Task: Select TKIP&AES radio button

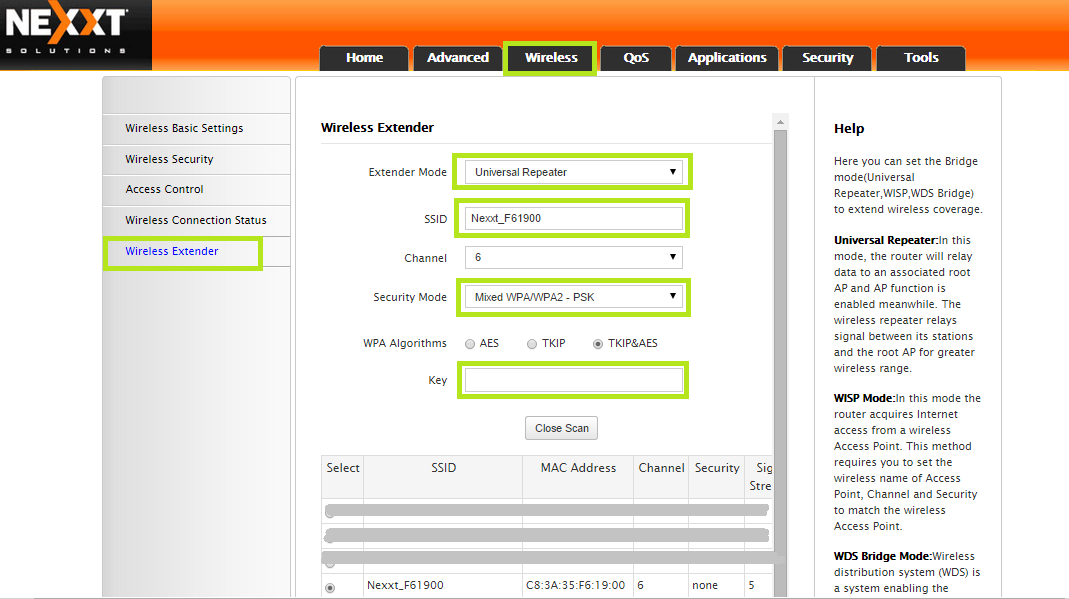Action: (598, 344)
